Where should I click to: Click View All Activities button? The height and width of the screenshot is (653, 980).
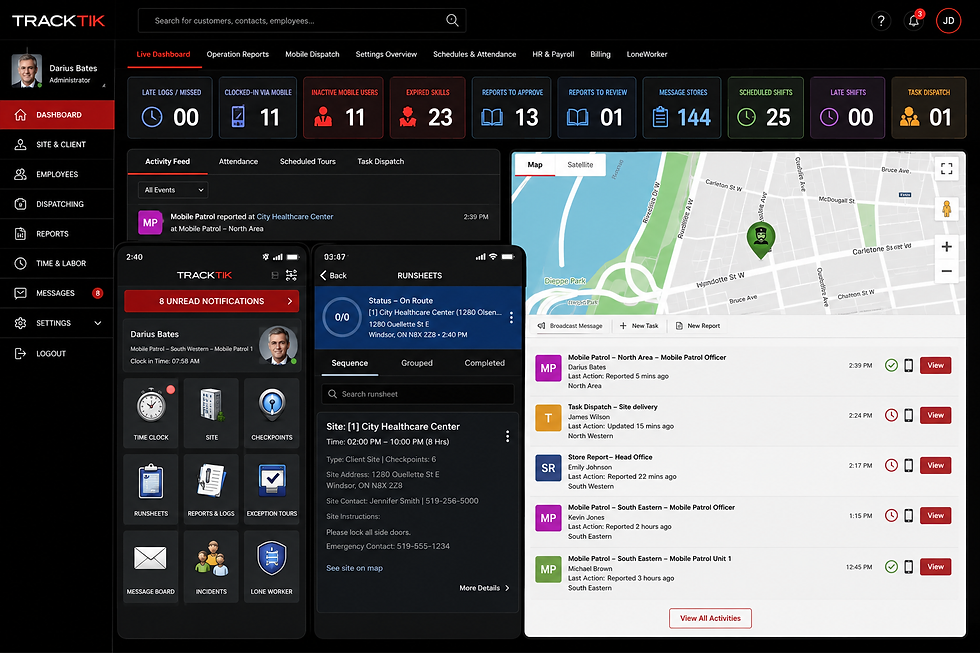pos(711,618)
